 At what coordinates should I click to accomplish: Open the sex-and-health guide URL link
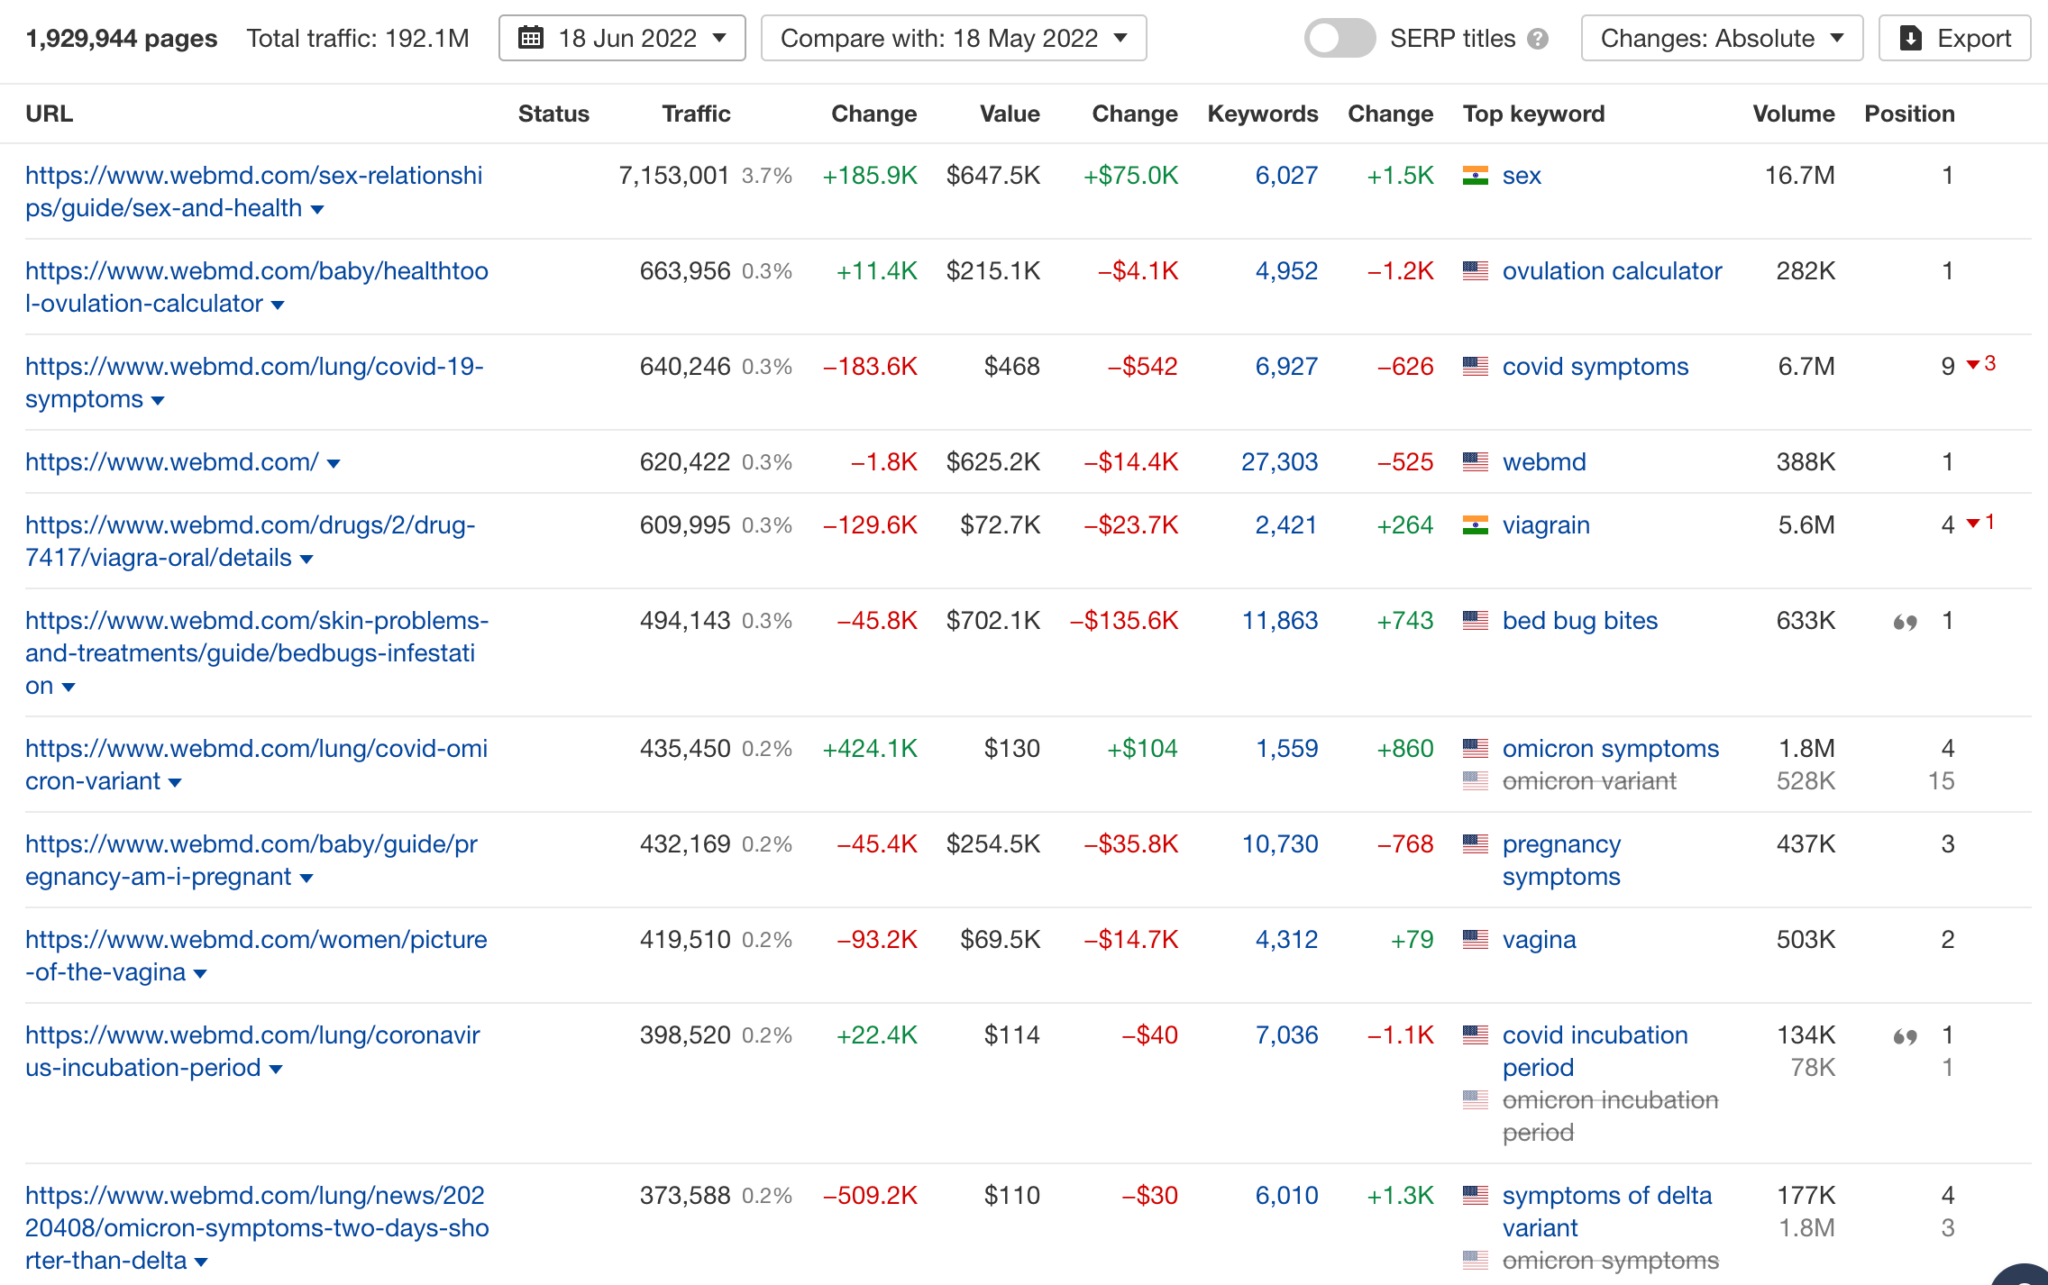tap(254, 192)
